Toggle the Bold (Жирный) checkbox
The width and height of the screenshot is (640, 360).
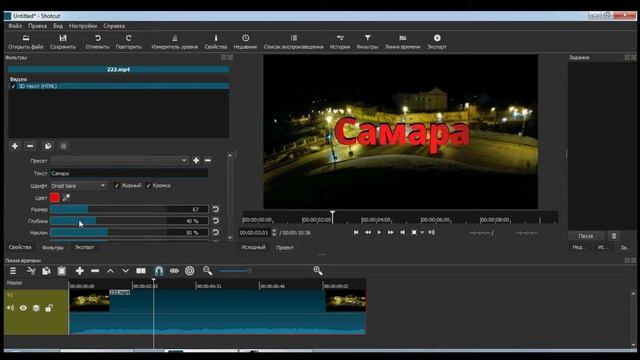[x=127, y=186]
